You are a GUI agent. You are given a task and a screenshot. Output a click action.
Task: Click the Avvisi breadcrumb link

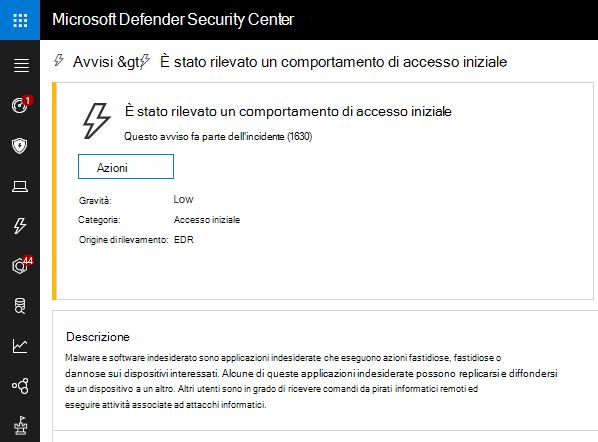pyautogui.click(x=93, y=62)
